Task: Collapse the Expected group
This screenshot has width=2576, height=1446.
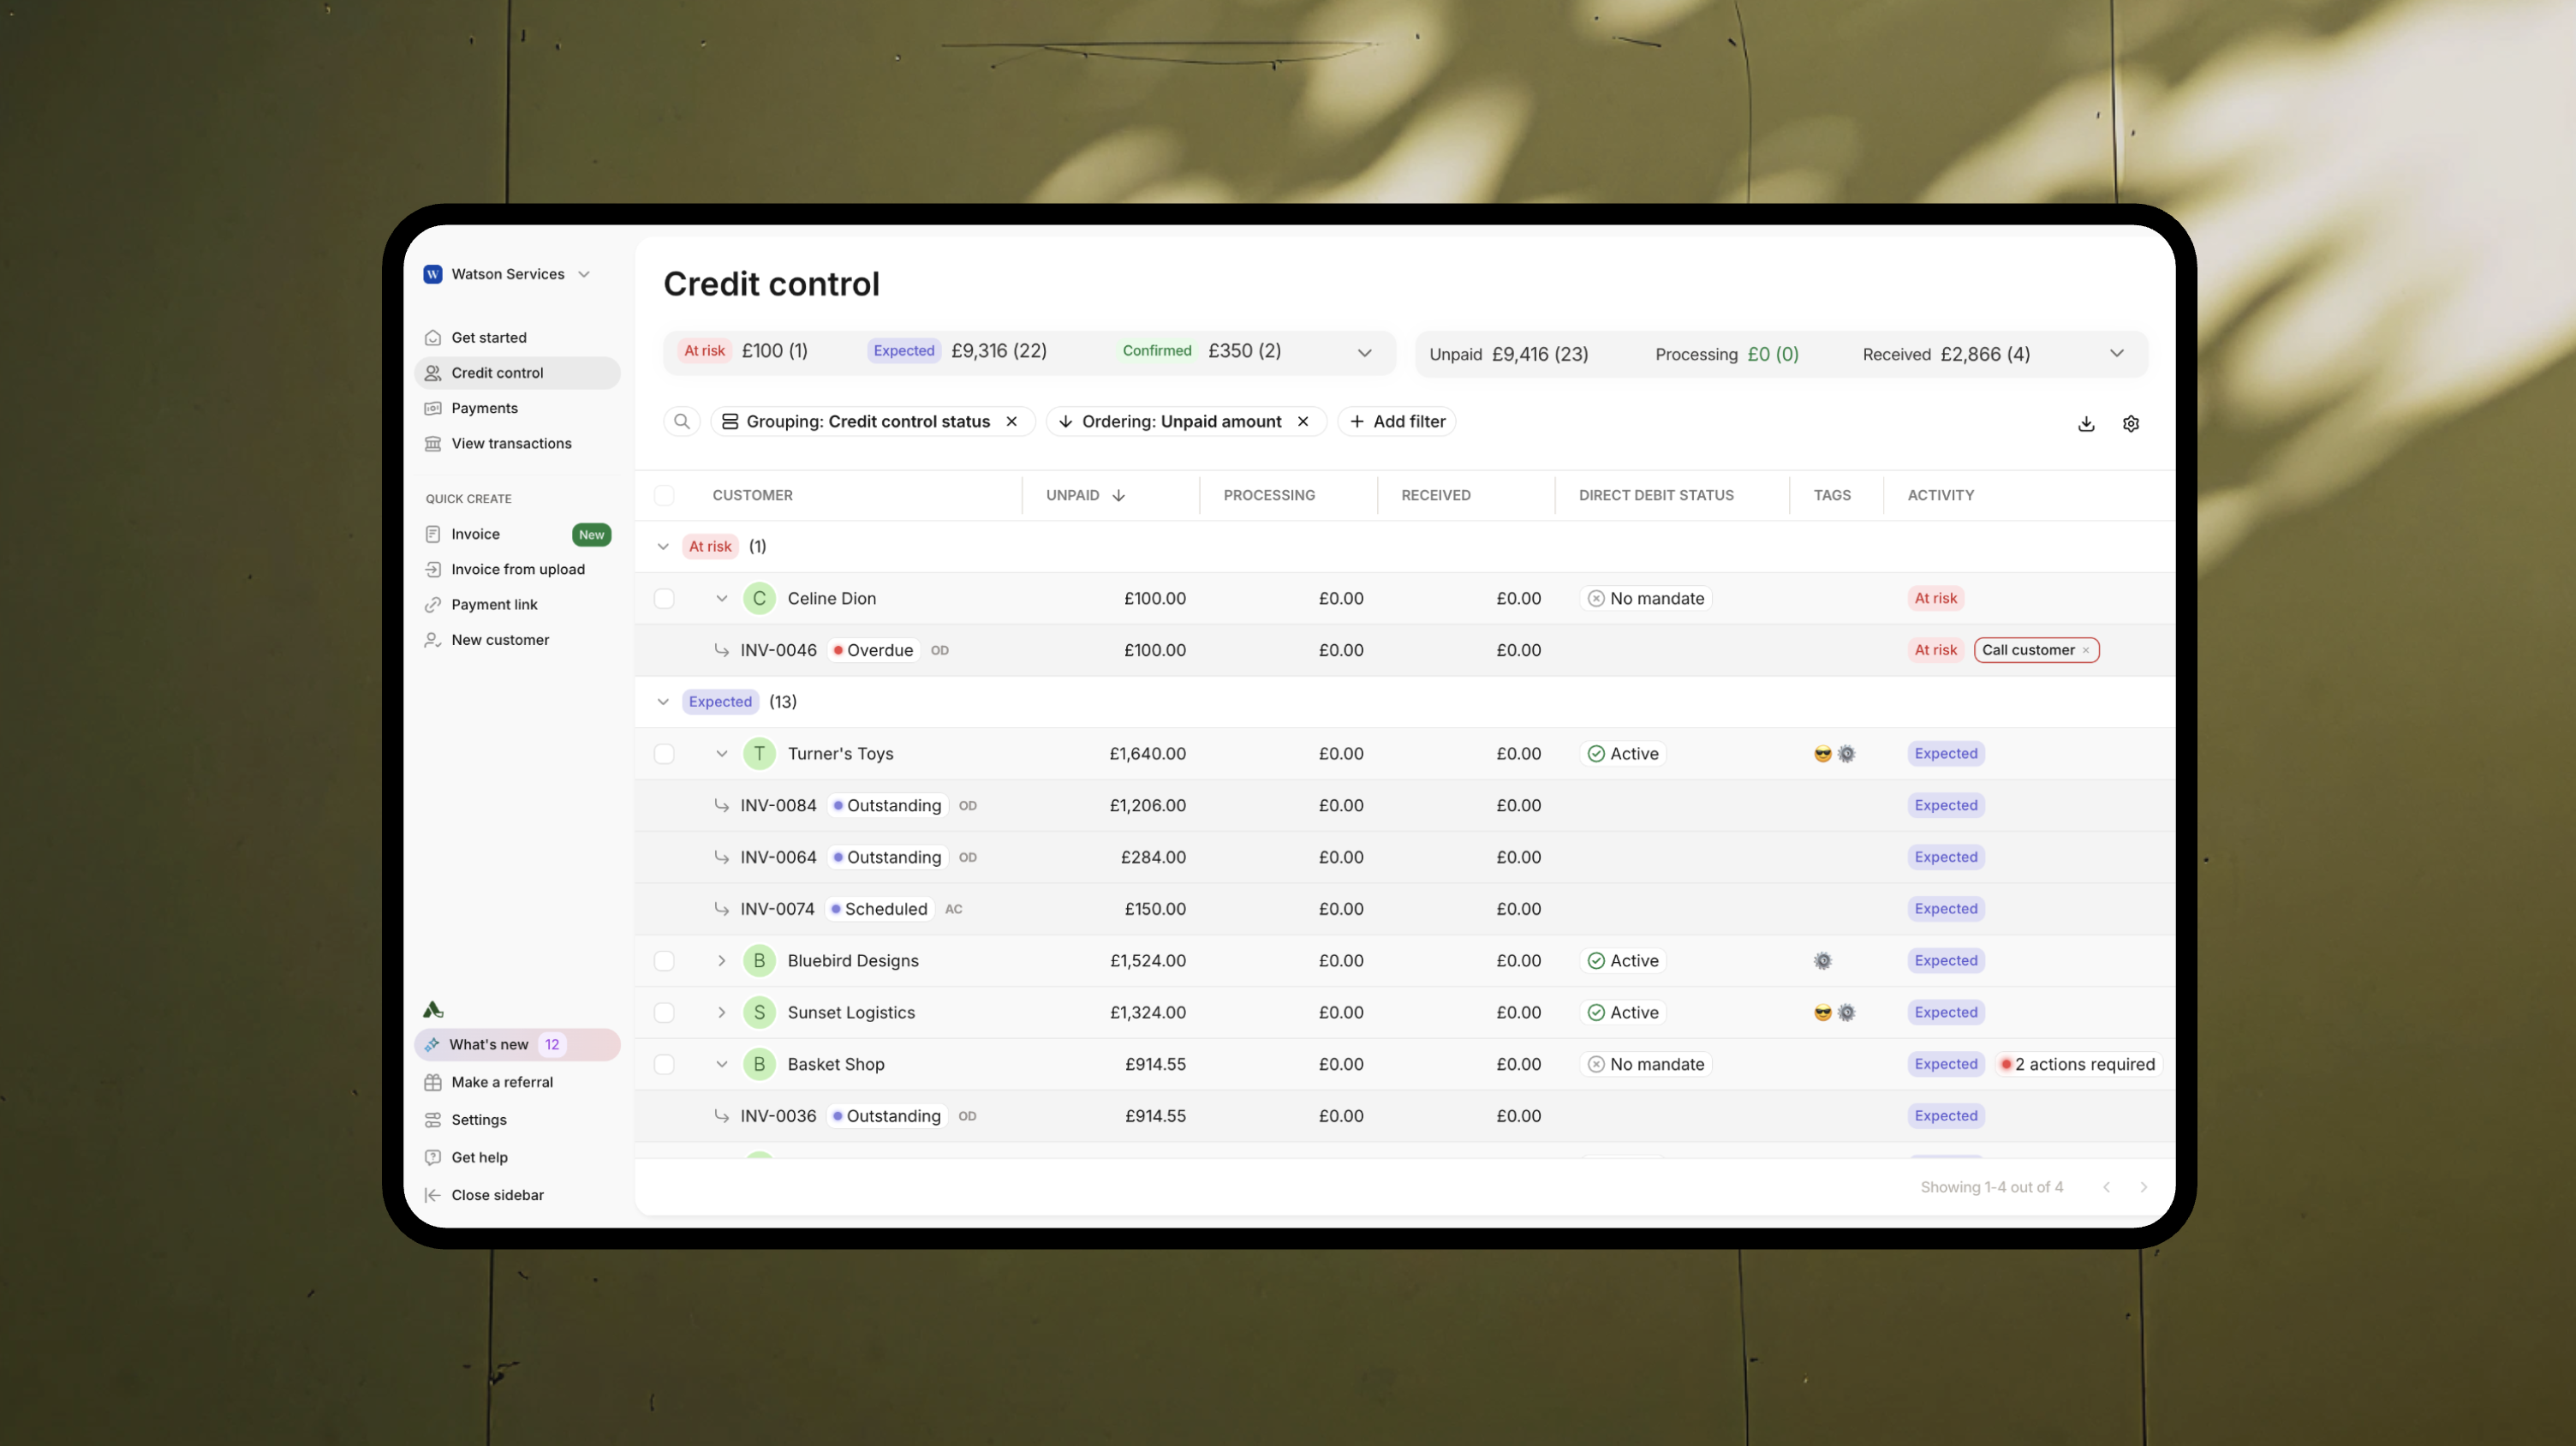Action: tap(663, 702)
